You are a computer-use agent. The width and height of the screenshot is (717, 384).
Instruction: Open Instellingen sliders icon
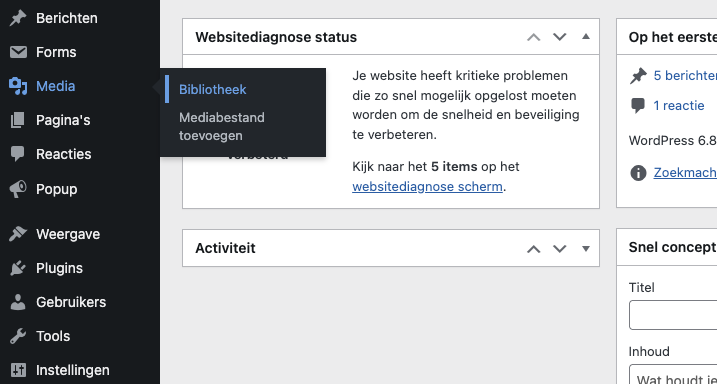click(x=18, y=370)
